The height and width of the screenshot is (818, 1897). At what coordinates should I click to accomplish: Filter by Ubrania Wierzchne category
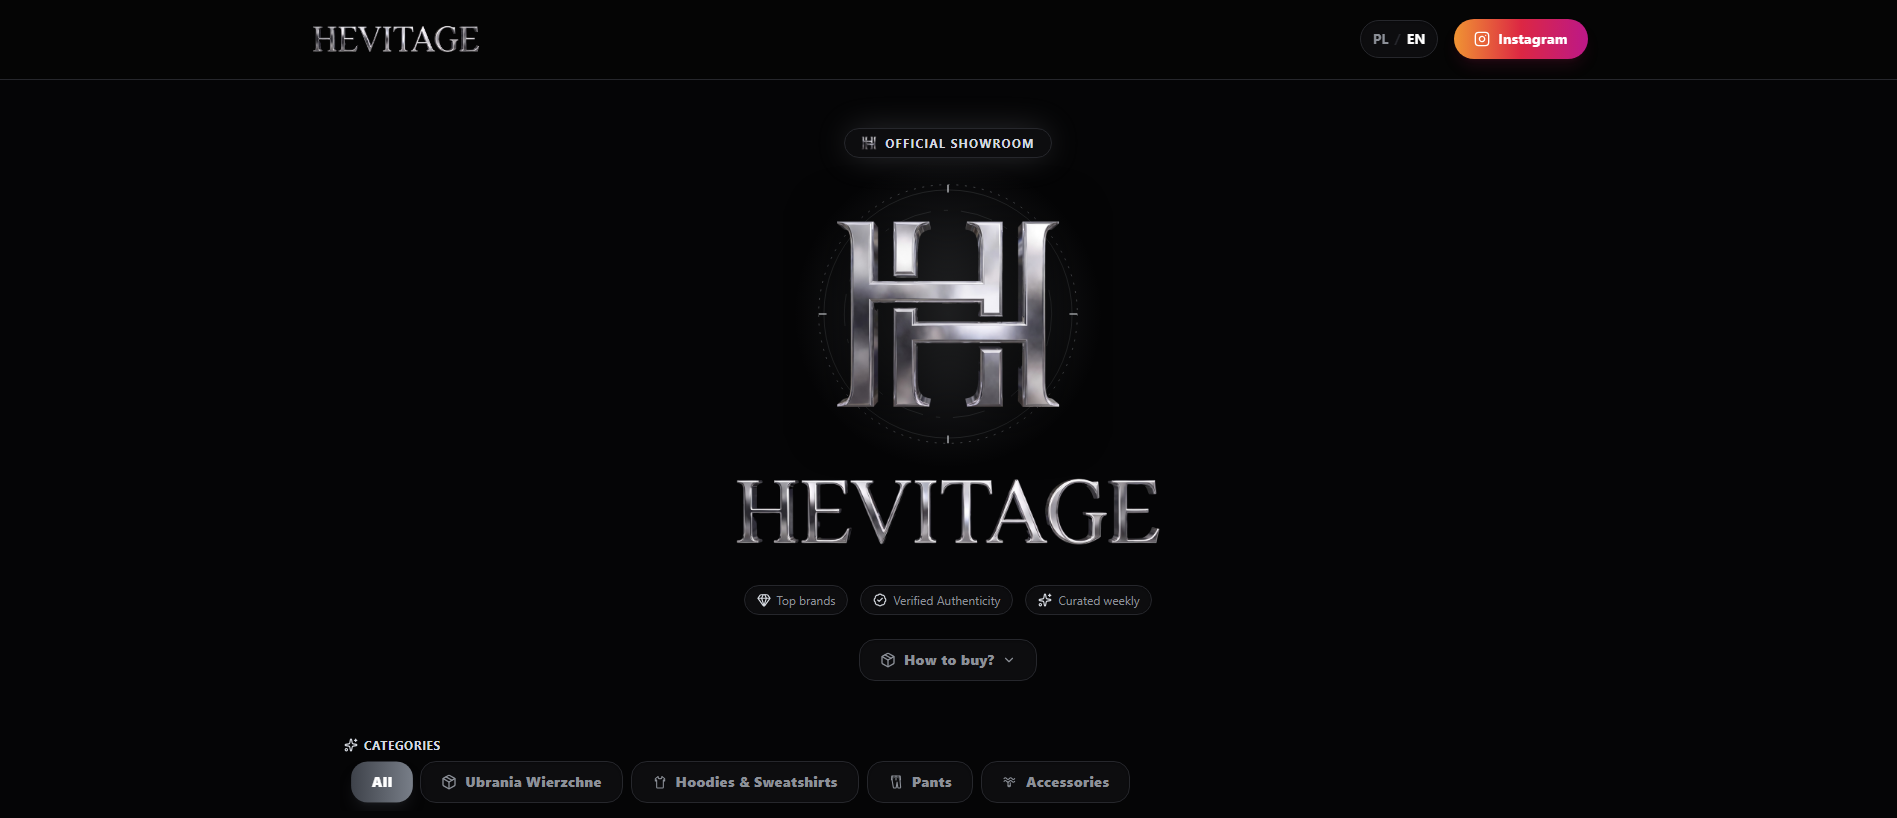521,782
